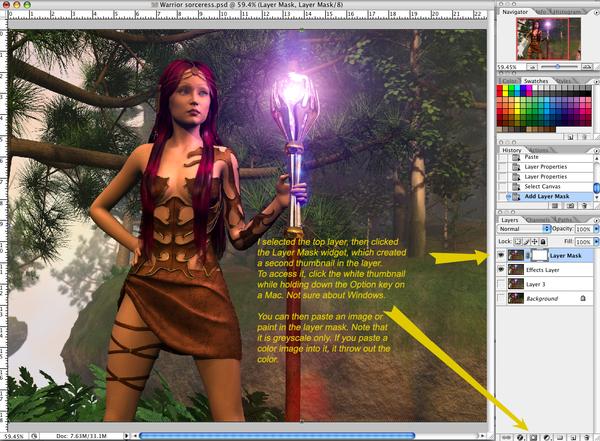Click the Create New Layer icon in Layers panel
600x441 pixels.
point(573,437)
